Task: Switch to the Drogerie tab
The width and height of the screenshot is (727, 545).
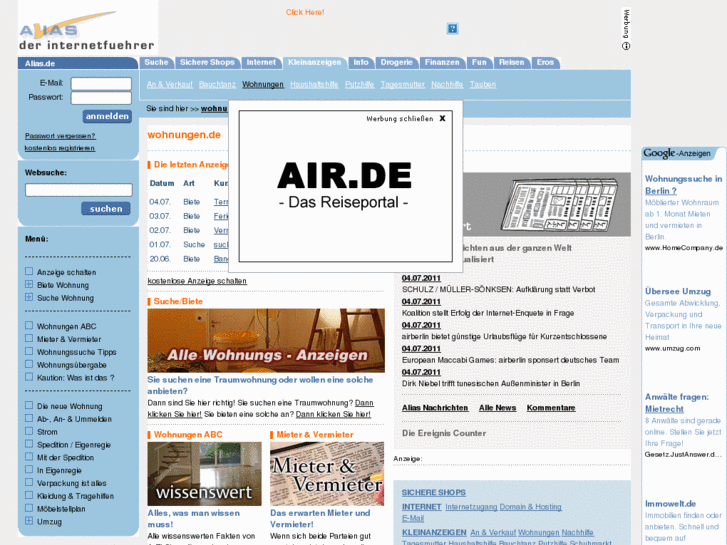Action: click(396, 63)
